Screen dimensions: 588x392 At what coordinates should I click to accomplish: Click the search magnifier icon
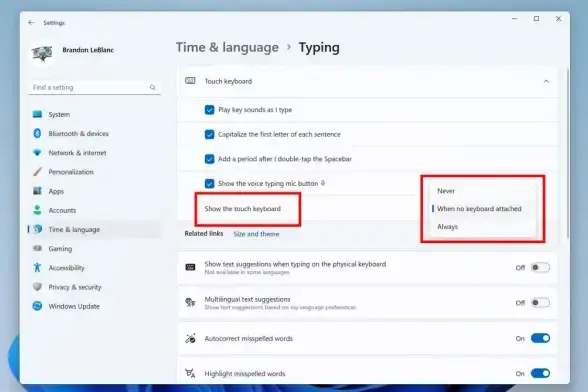(153, 87)
